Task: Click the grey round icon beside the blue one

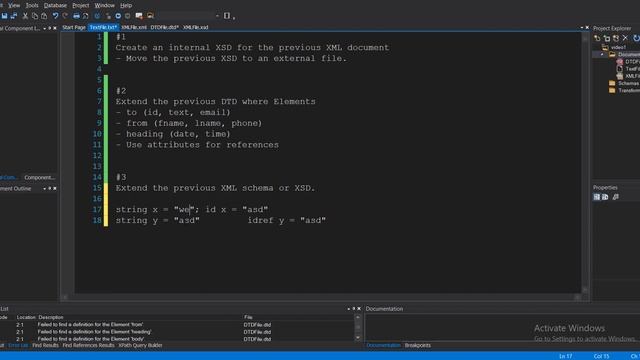Action: click(128, 16)
